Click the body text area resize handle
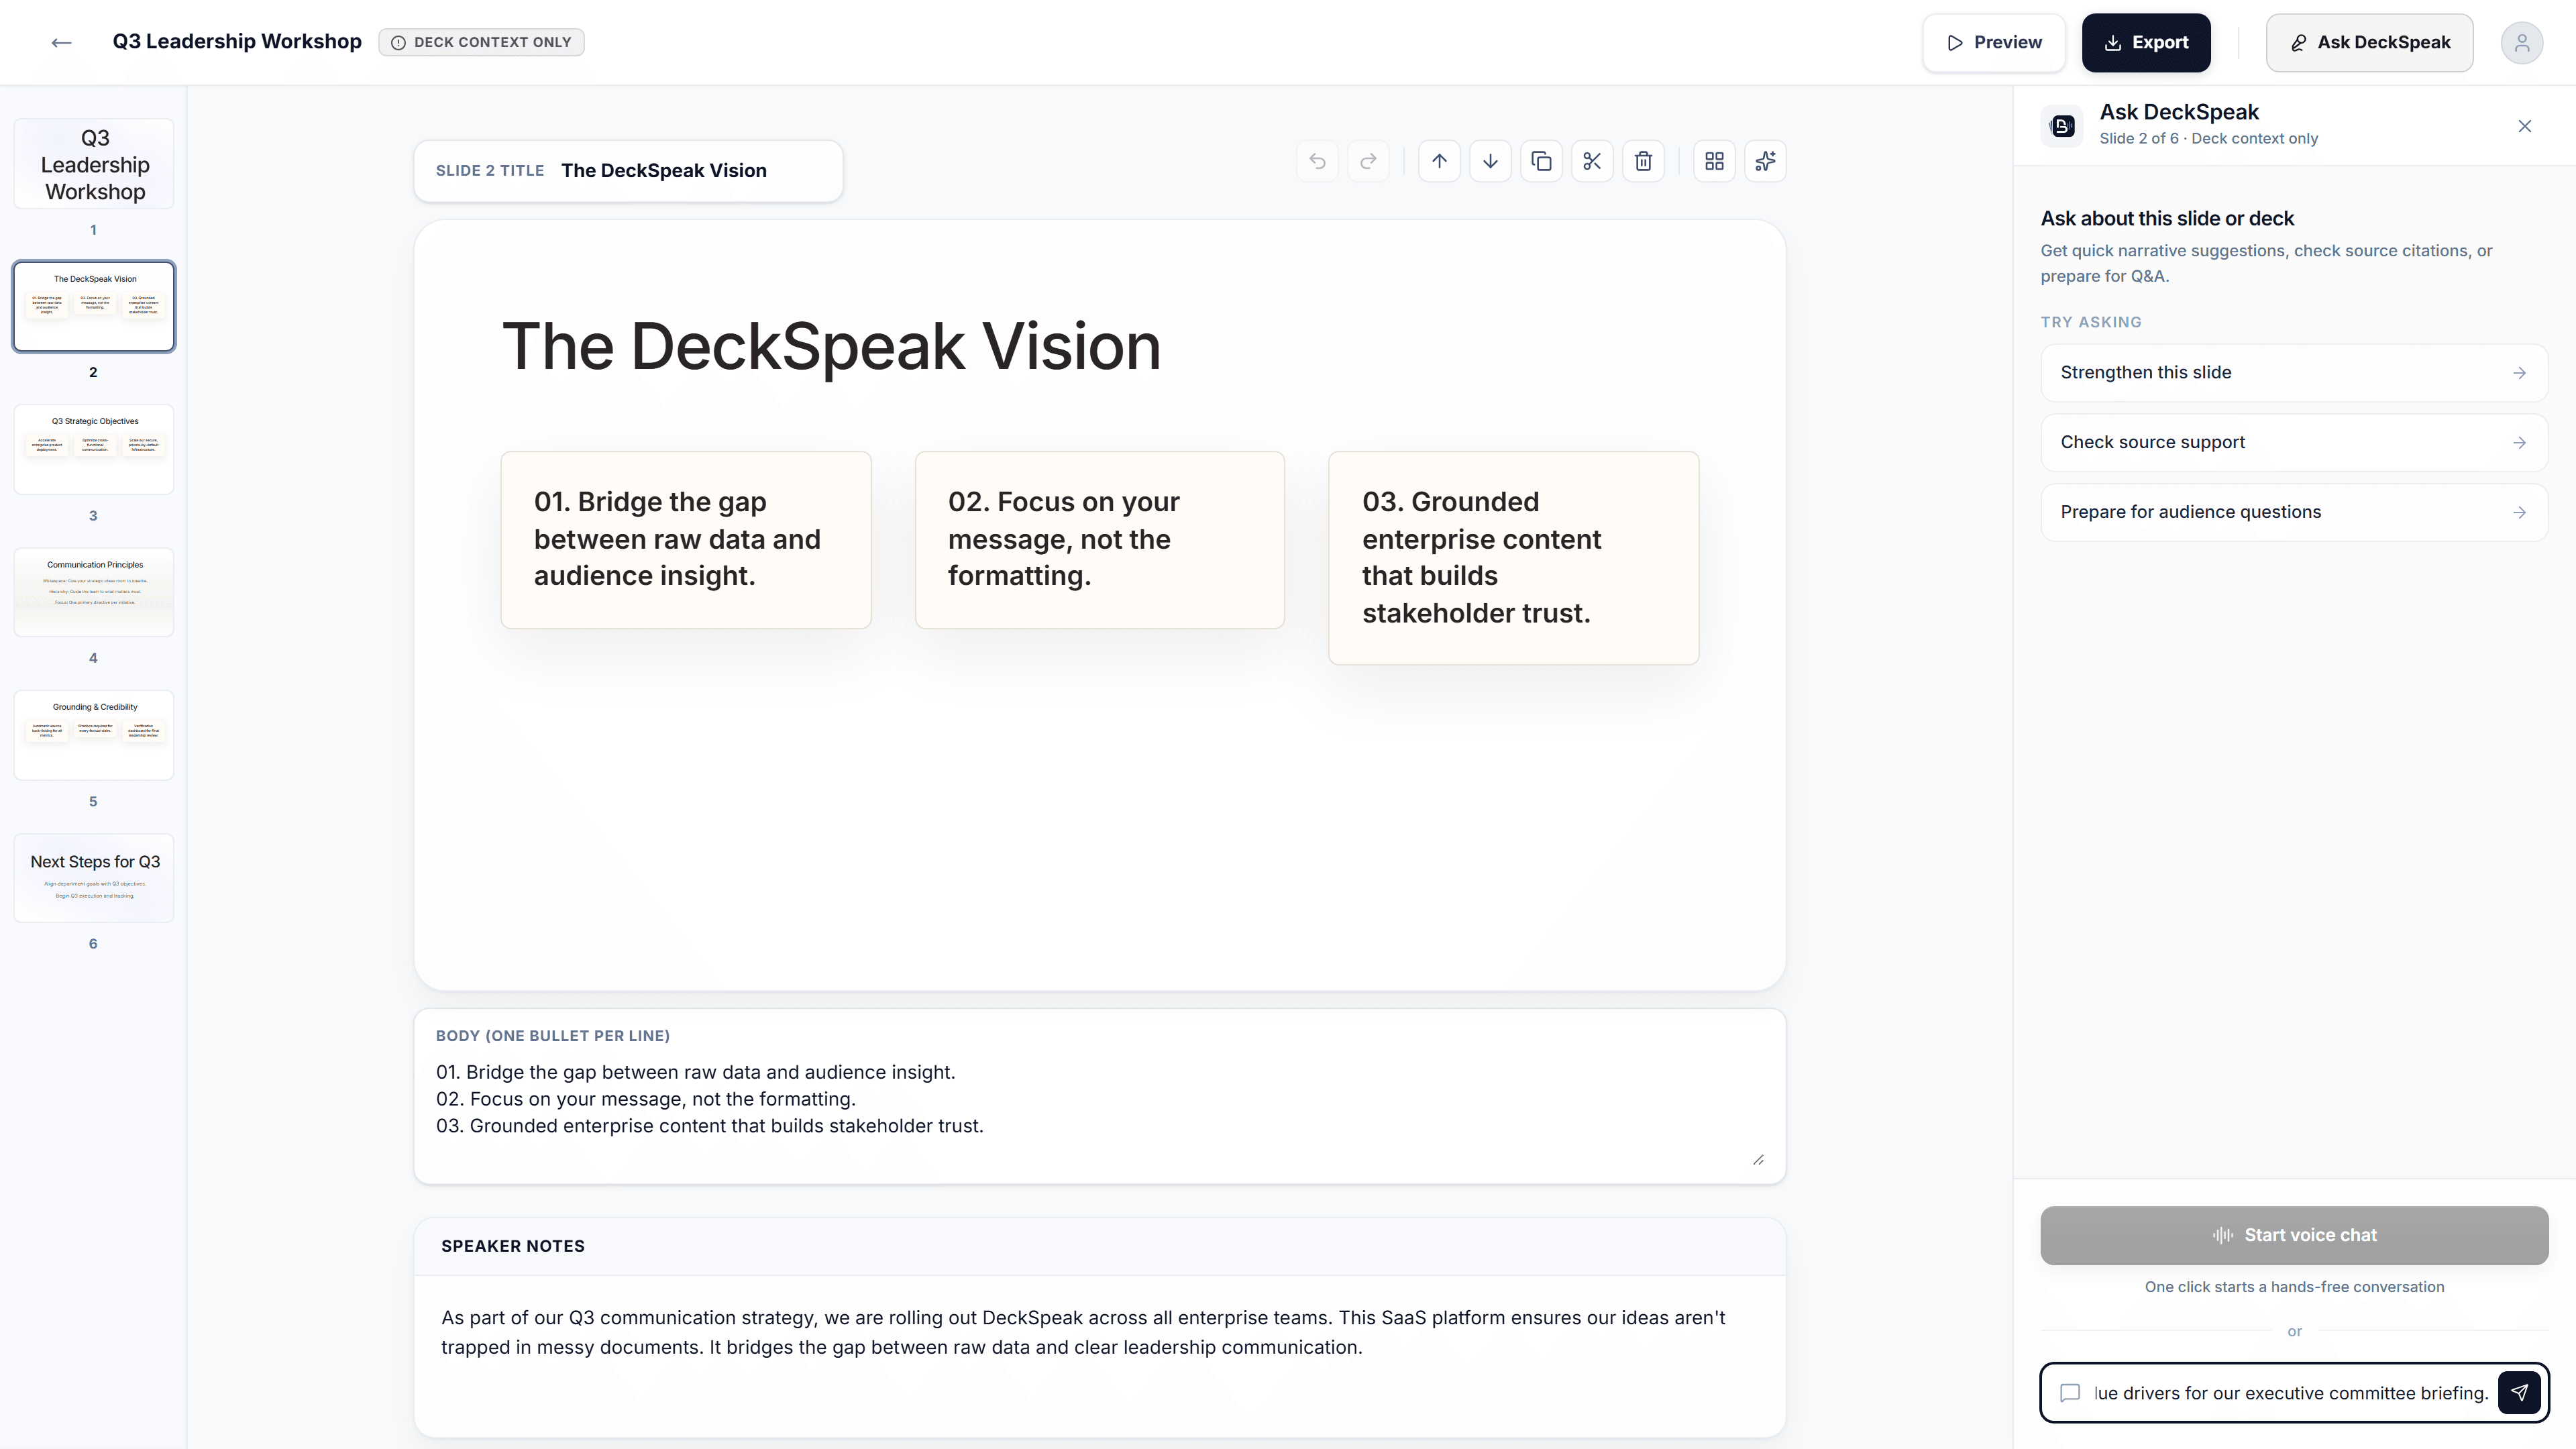Viewport: 2576px width, 1449px height. click(1758, 1160)
